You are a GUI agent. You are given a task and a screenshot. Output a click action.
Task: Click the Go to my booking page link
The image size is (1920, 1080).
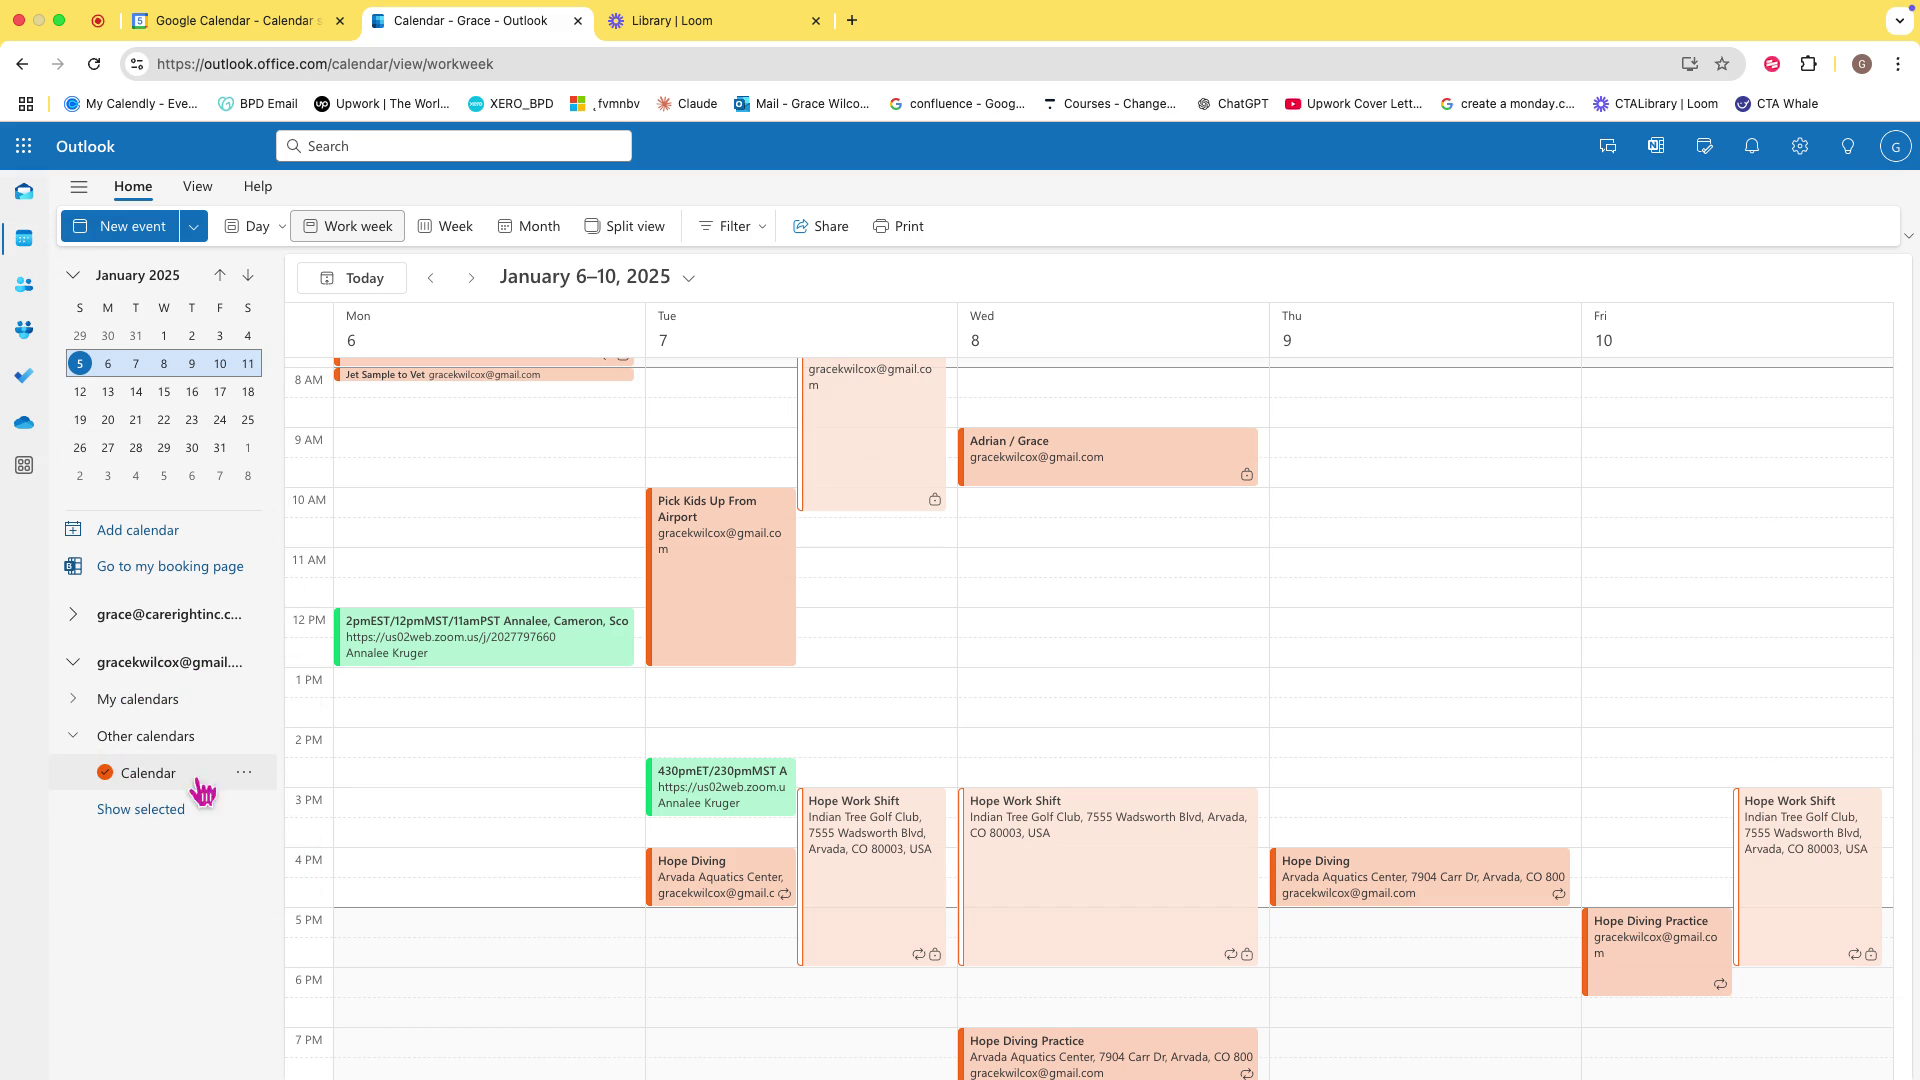[170, 566]
